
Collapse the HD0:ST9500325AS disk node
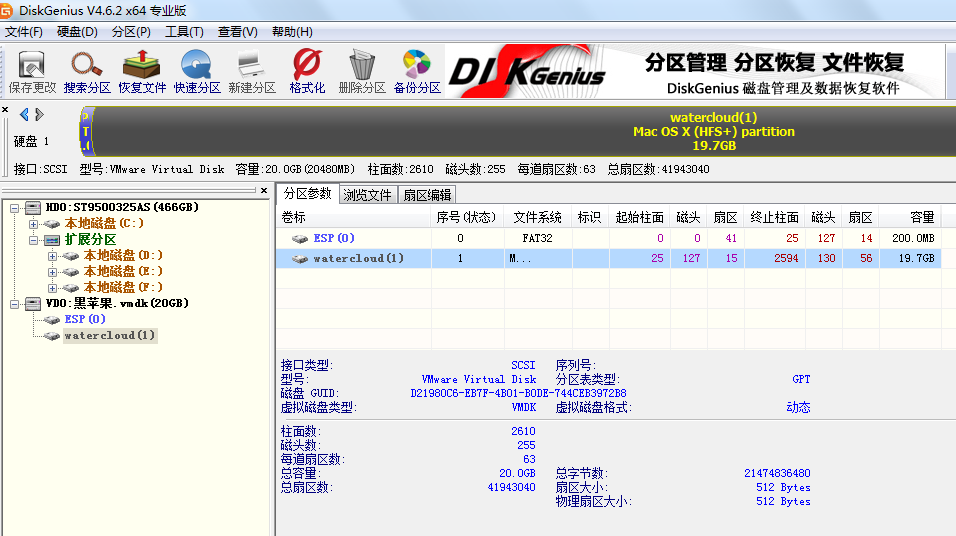coord(15,208)
